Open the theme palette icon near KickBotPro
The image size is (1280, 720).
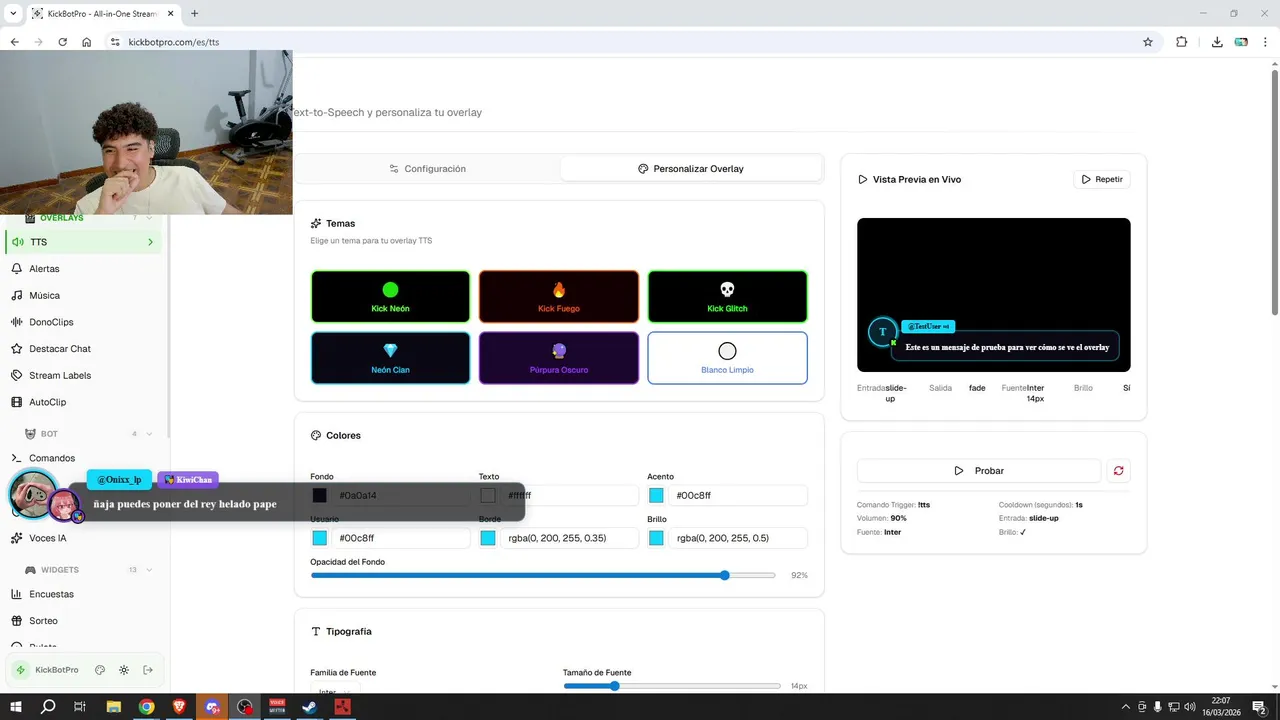[100, 670]
